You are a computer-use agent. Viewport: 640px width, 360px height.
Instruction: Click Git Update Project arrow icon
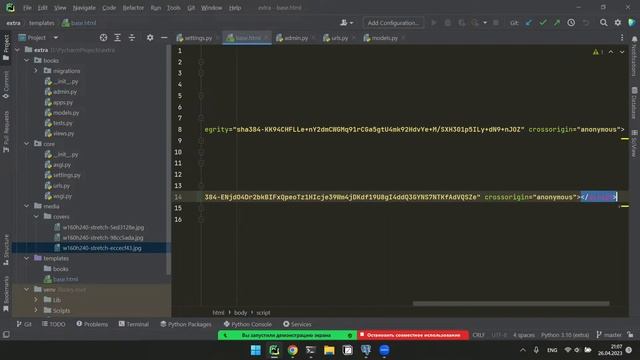[529, 23]
